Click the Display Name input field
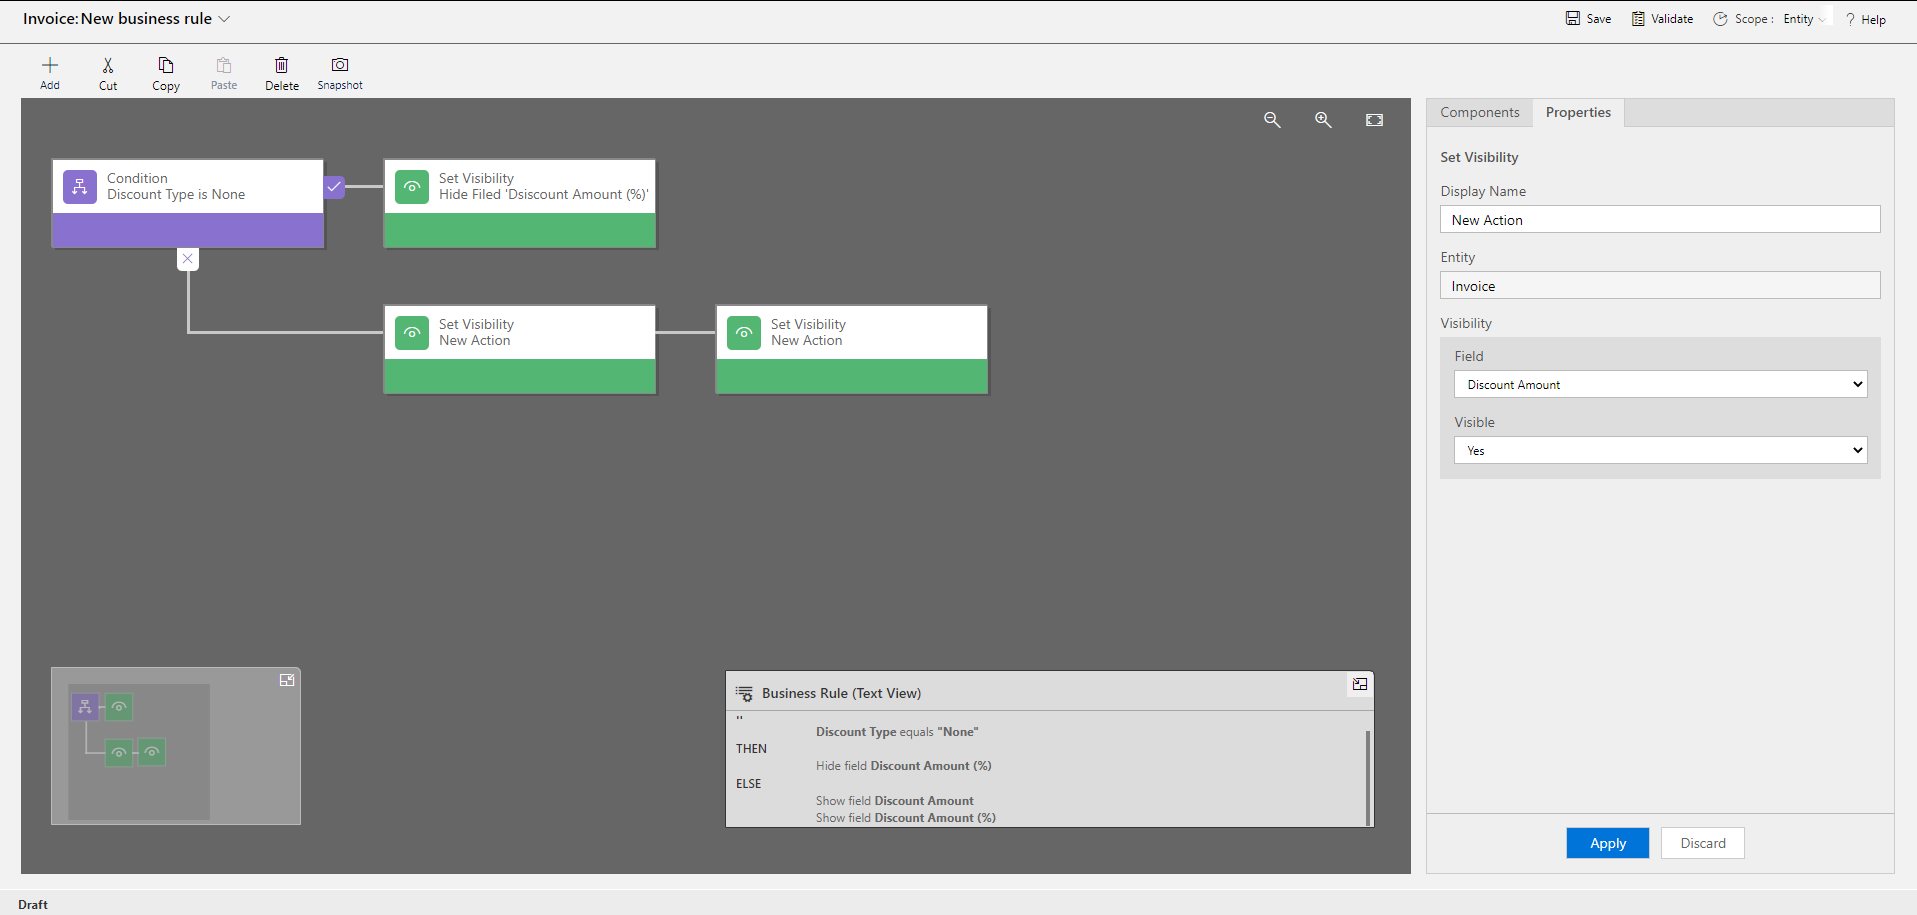Viewport: 1917px width, 915px height. 1659,219
